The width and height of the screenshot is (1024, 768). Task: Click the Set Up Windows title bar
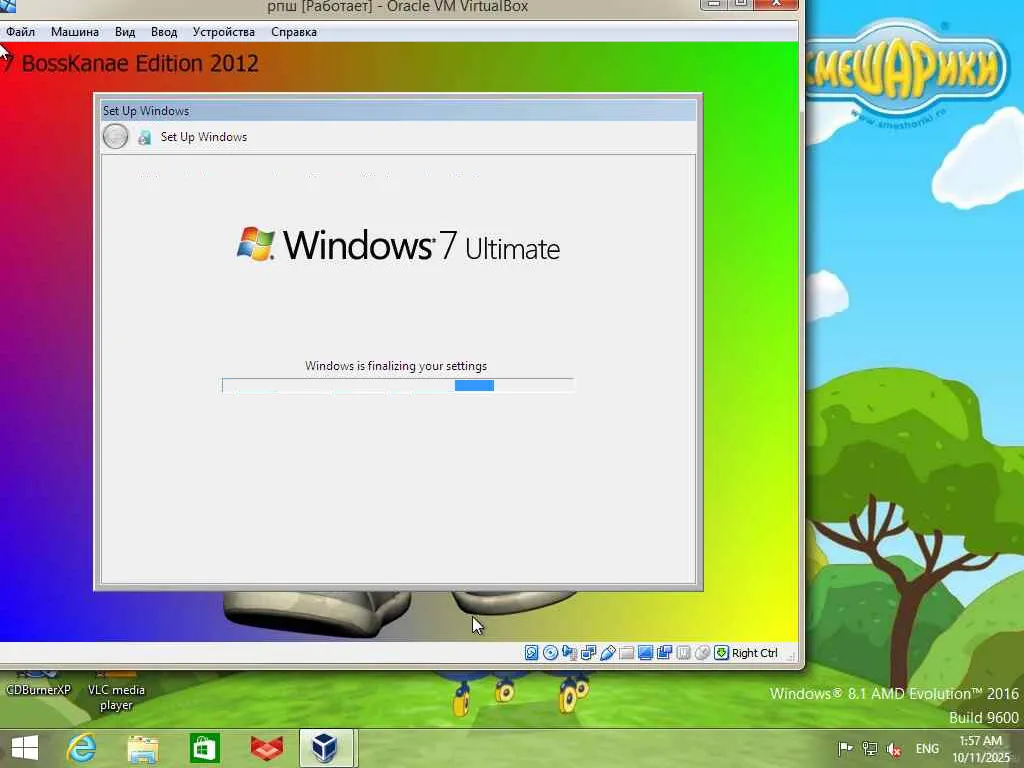398,110
